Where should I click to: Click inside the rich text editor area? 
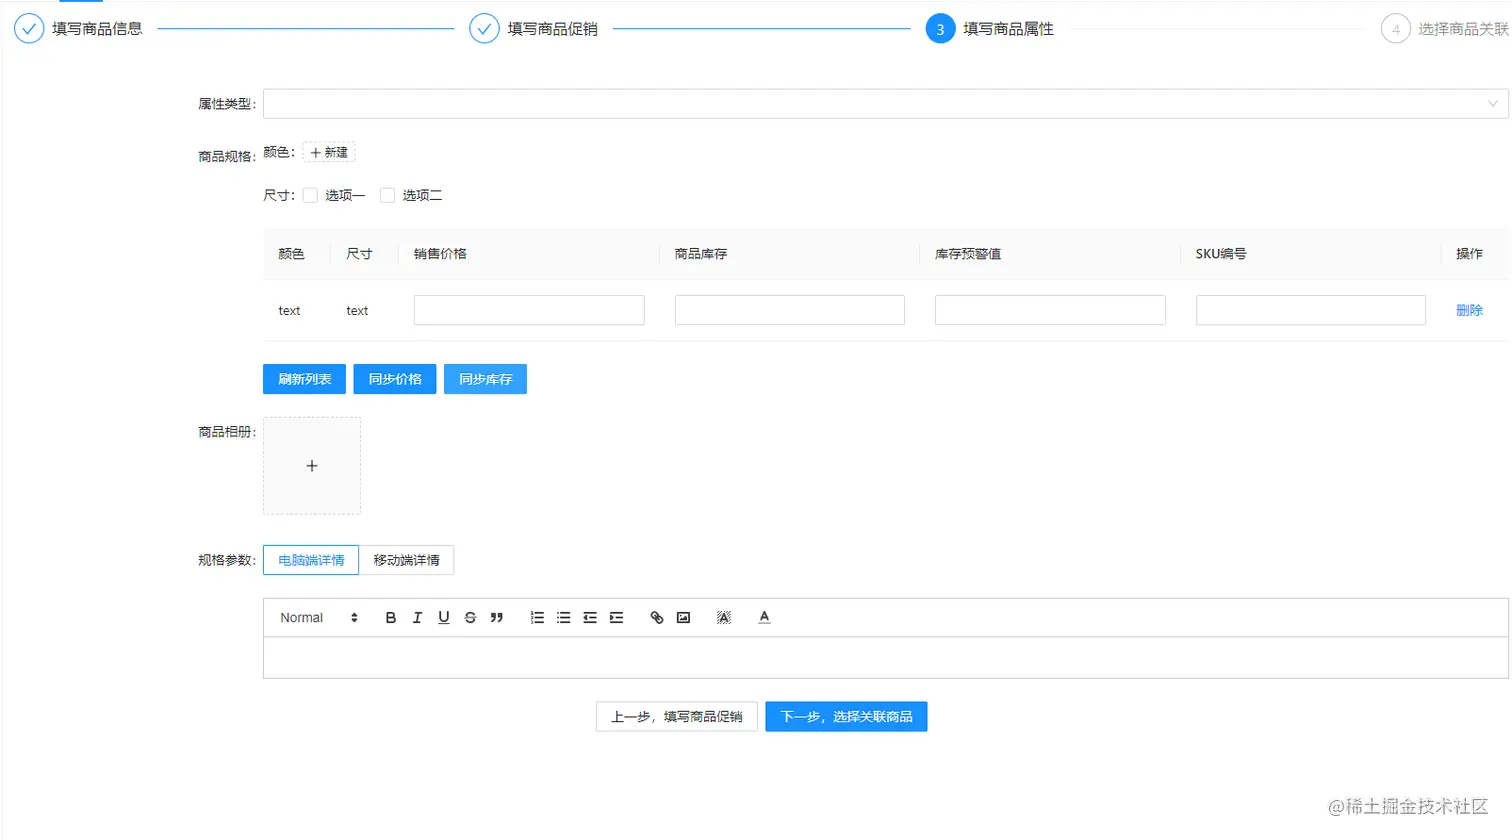[886, 658]
